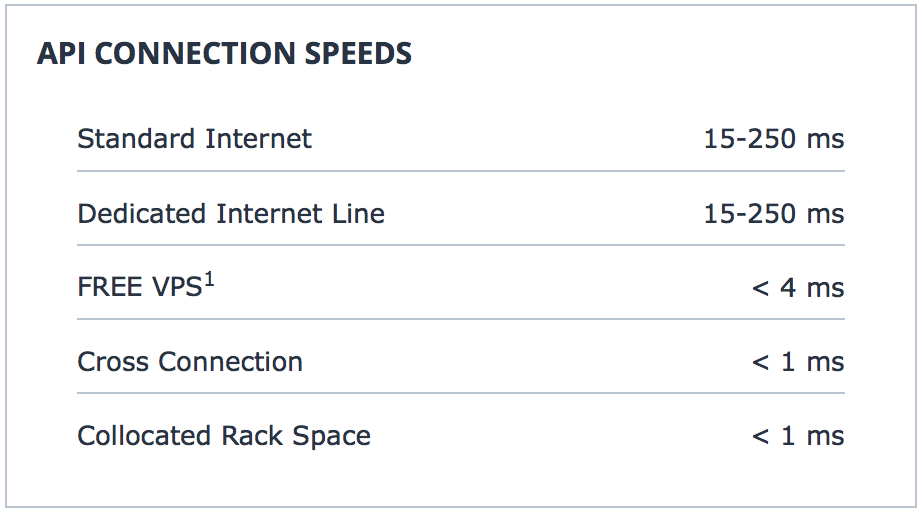This screenshot has width=922, height=514.
Task: Click the Standard Internet 15-250 ms value
Action: pyautogui.click(x=773, y=139)
